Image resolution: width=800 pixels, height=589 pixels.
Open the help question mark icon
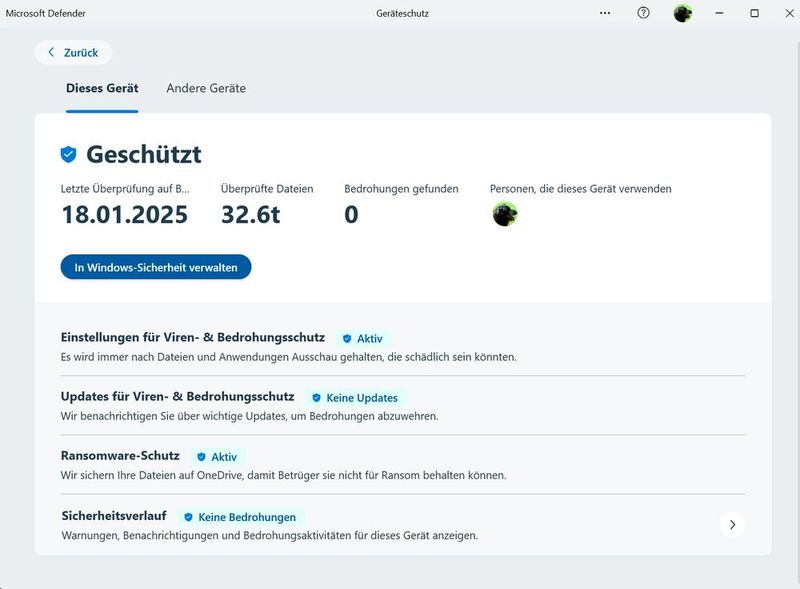(x=643, y=13)
